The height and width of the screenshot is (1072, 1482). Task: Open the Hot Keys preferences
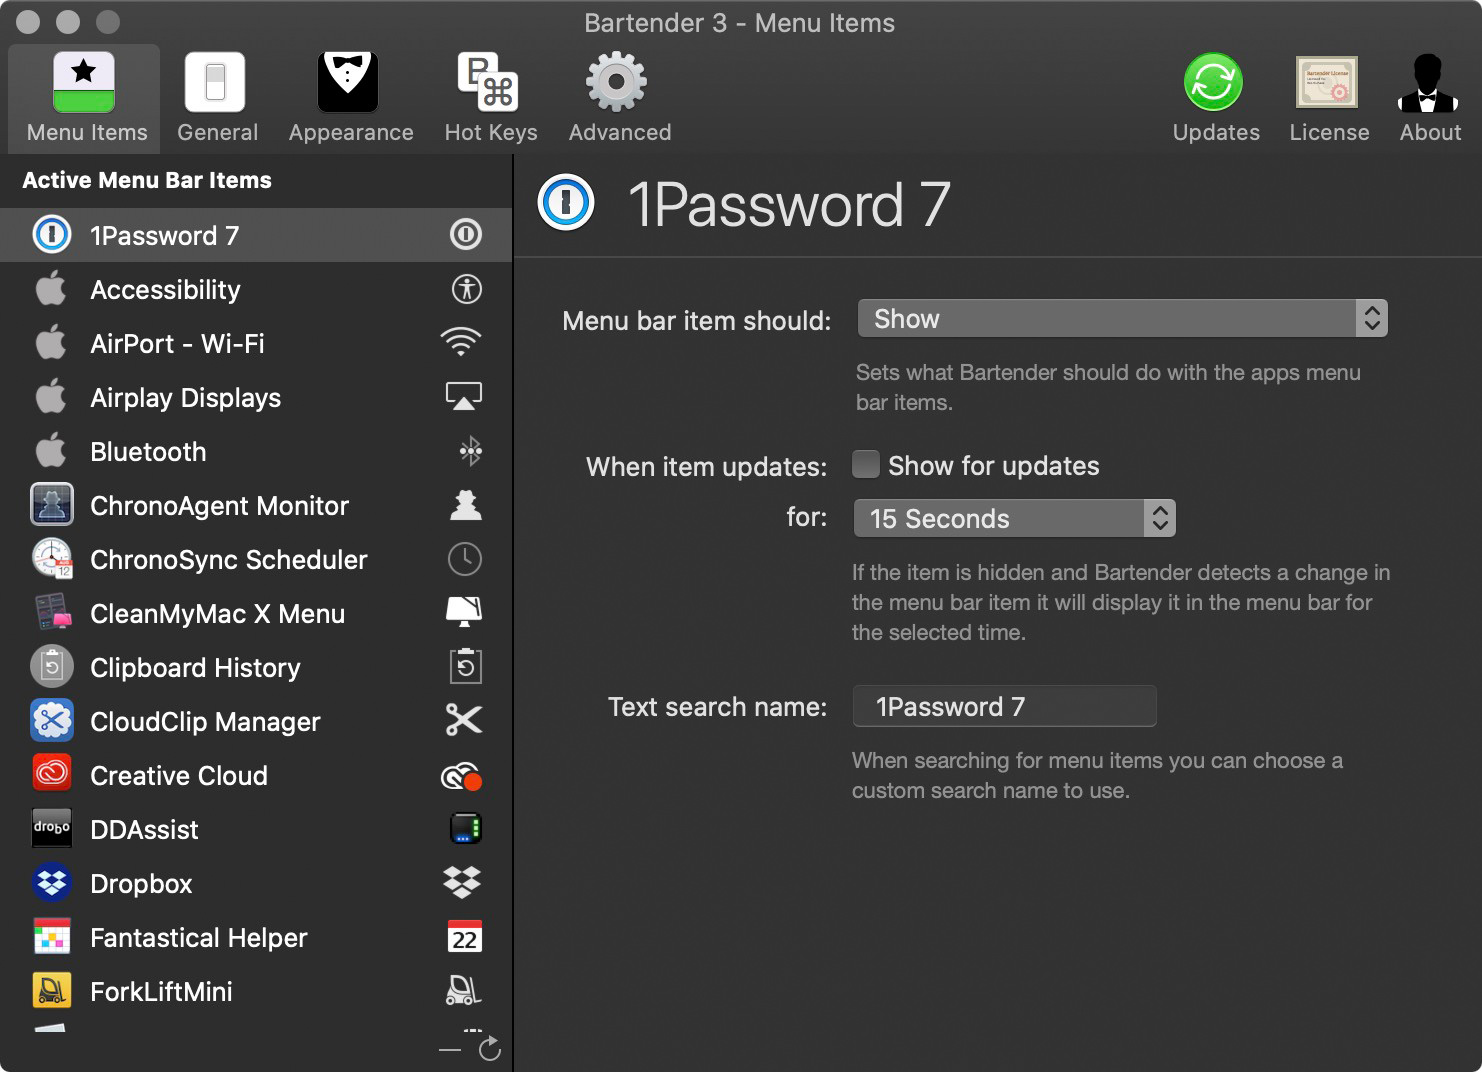point(490,98)
